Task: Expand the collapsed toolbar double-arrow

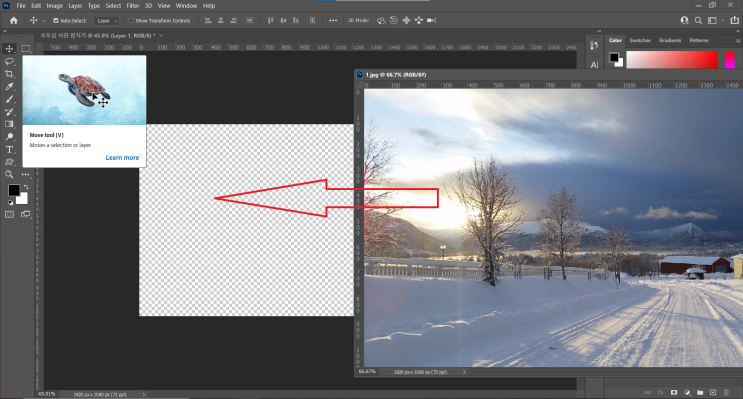Action: (x=5, y=31)
